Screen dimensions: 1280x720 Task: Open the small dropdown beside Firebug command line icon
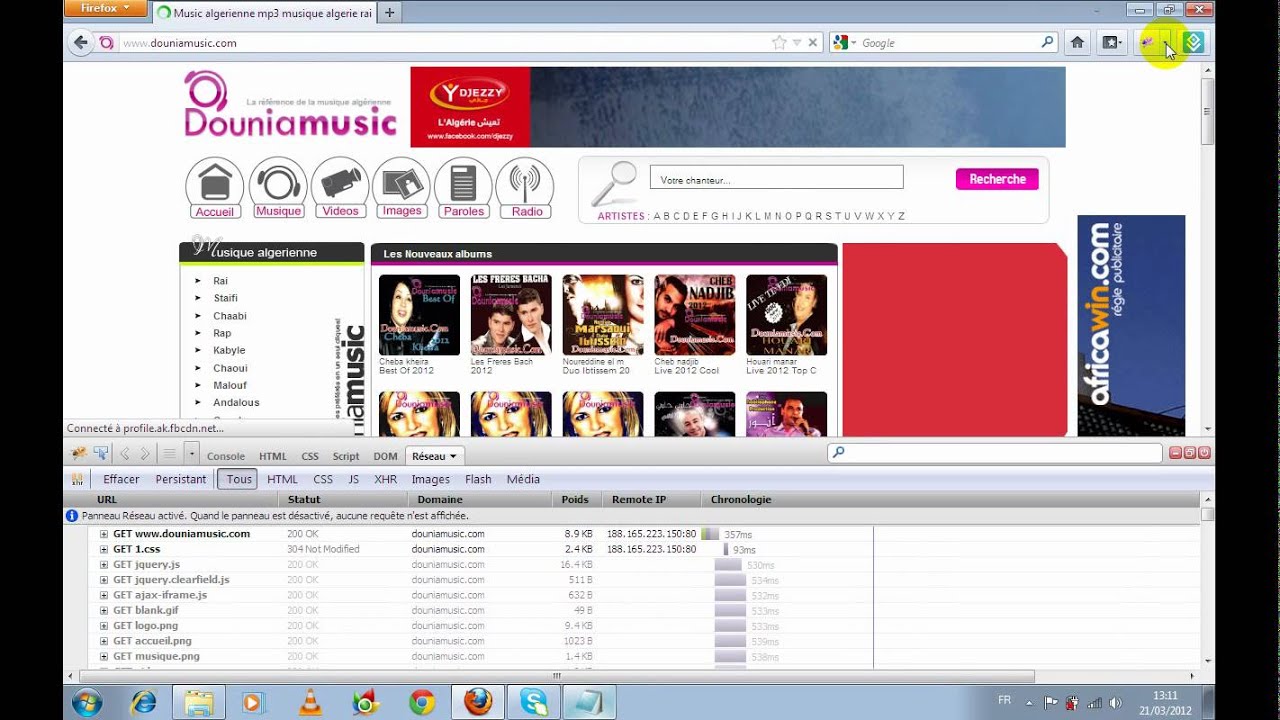click(191, 454)
